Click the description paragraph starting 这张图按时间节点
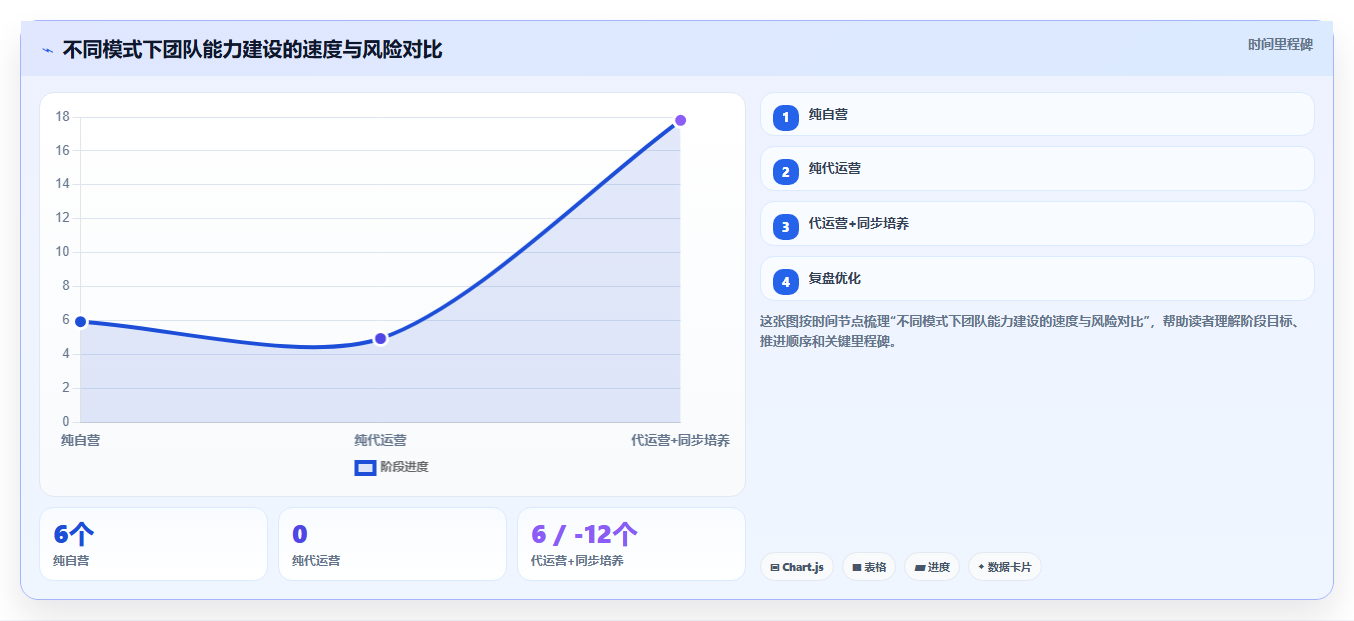The width and height of the screenshot is (1354, 621). point(1030,331)
